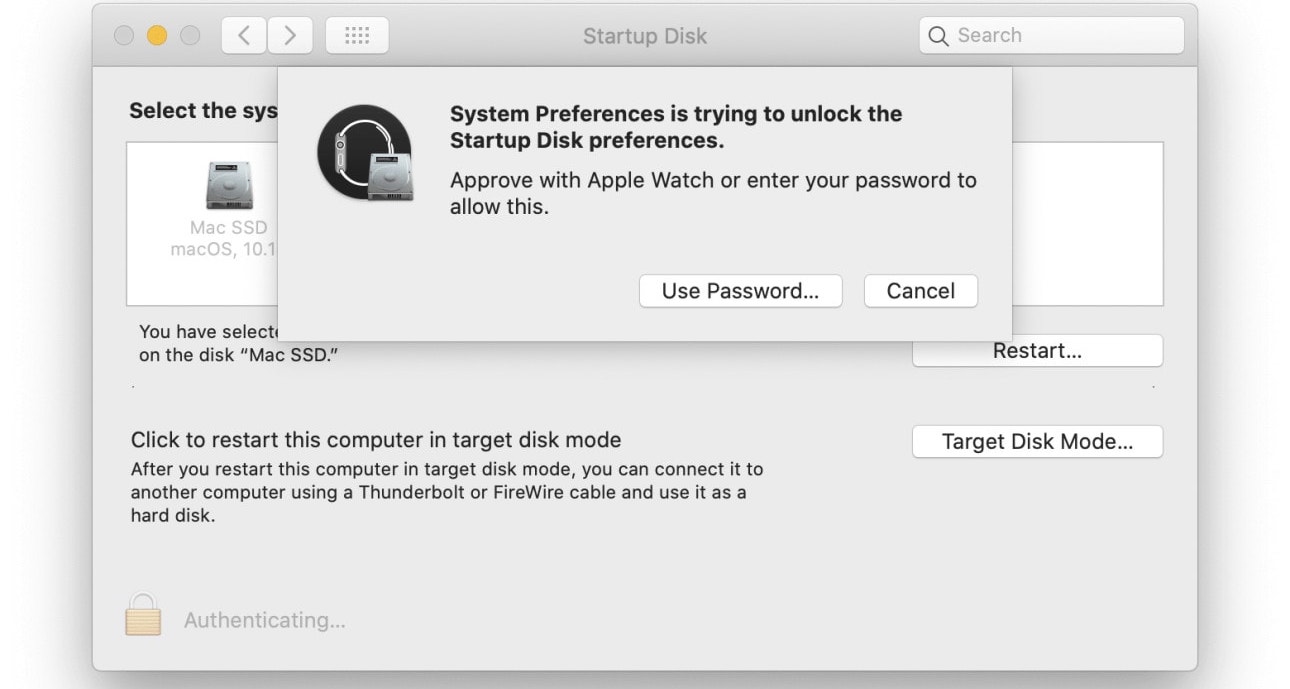
Task: Choose Use Password… in the dialog
Action: tap(740, 291)
